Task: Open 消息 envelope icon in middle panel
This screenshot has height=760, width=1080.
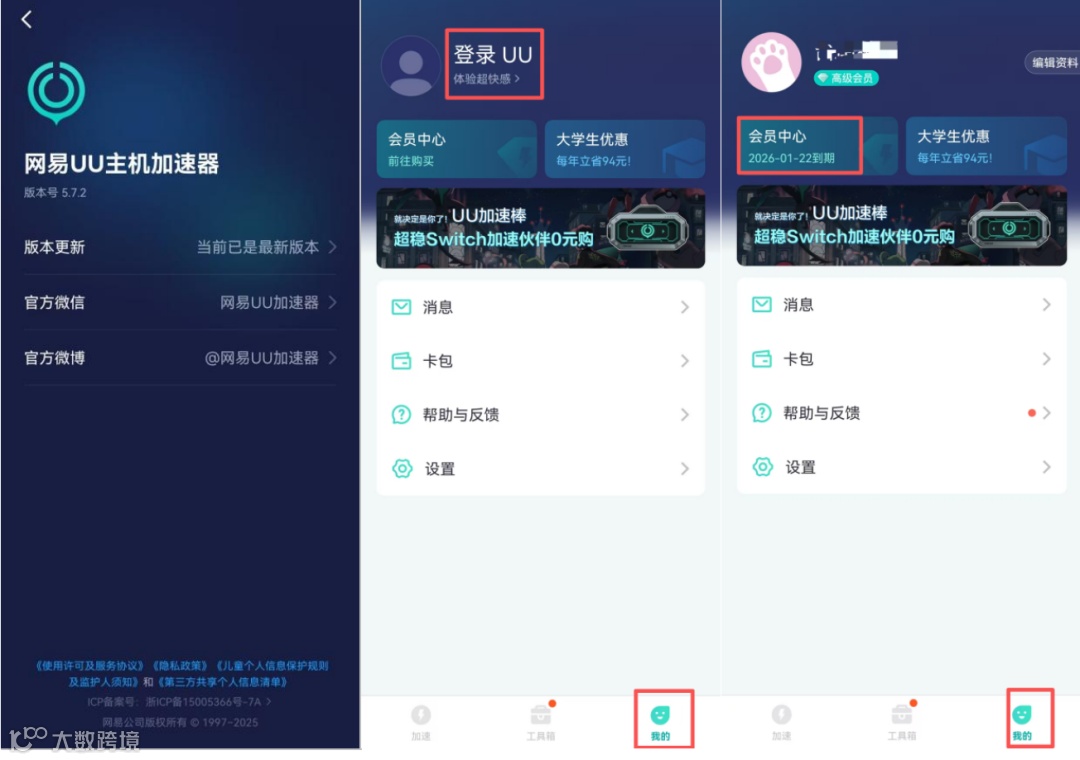Action: point(401,307)
